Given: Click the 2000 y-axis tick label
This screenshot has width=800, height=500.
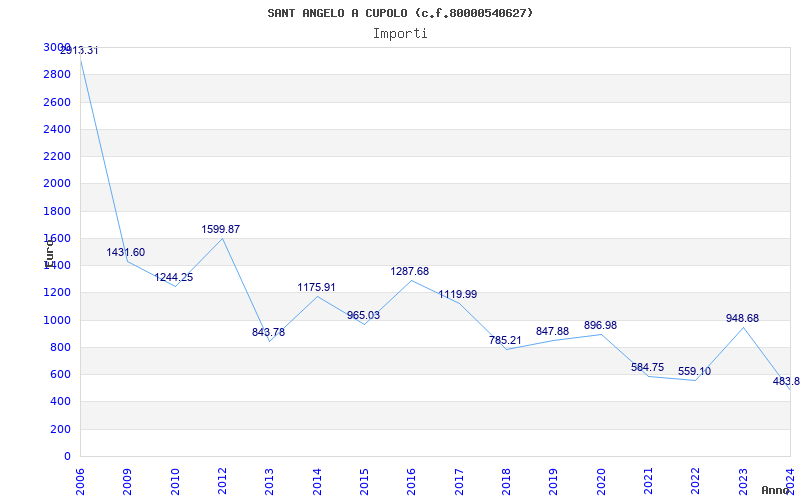Looking at the screenshot, I should pos(57,184).
